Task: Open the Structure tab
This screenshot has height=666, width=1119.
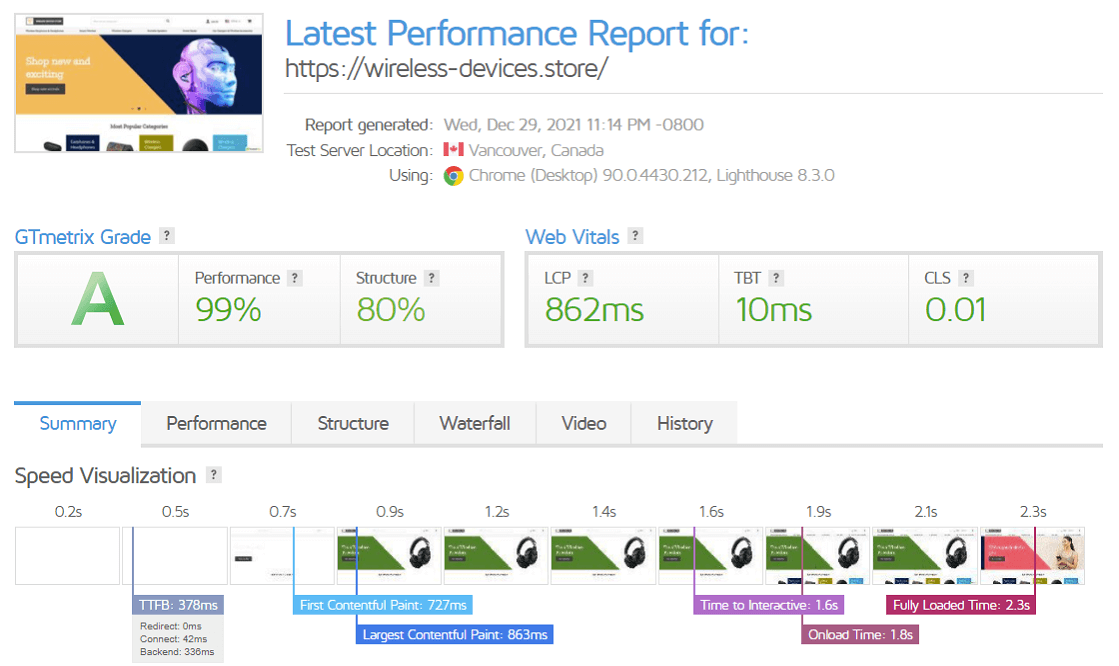Action: tap(353, 423)
